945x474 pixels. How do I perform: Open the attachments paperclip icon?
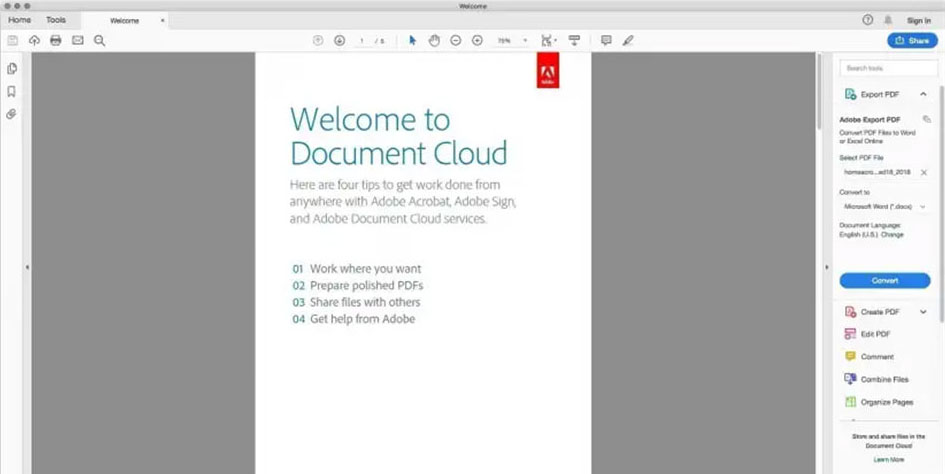pyautogui.click(x=11, y=114)
